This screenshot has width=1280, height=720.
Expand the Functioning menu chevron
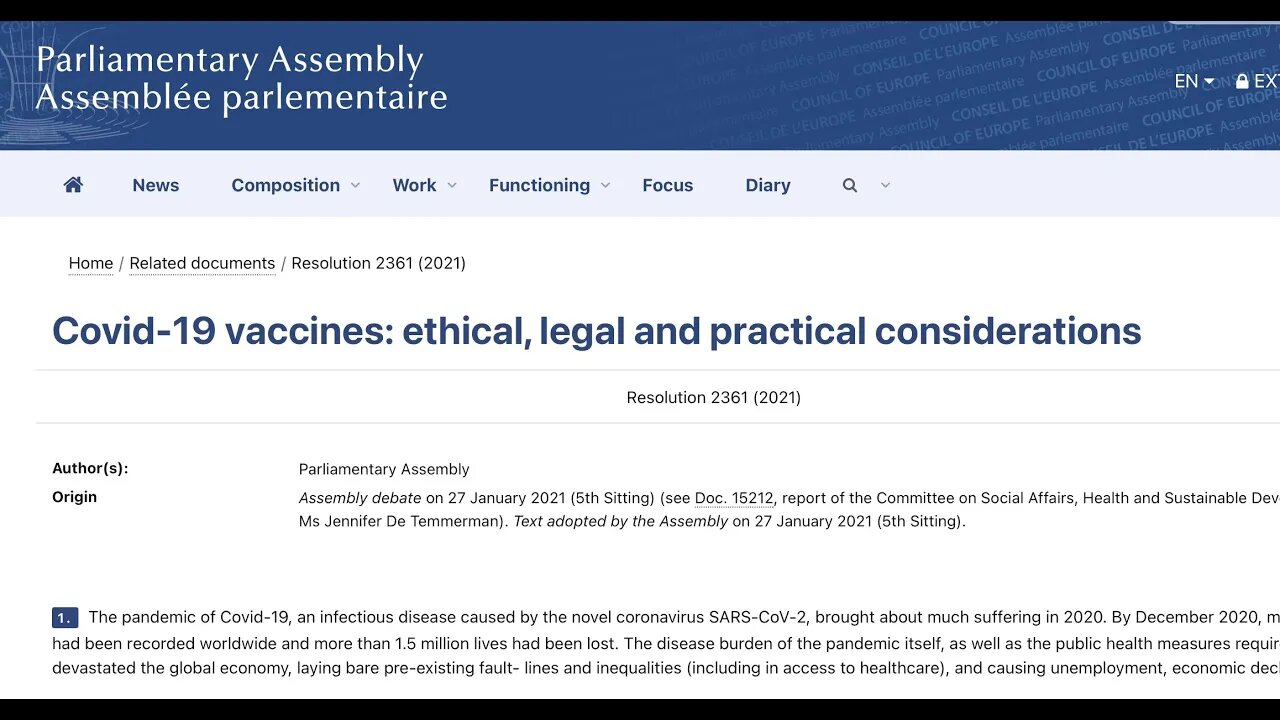coord(605,185)
